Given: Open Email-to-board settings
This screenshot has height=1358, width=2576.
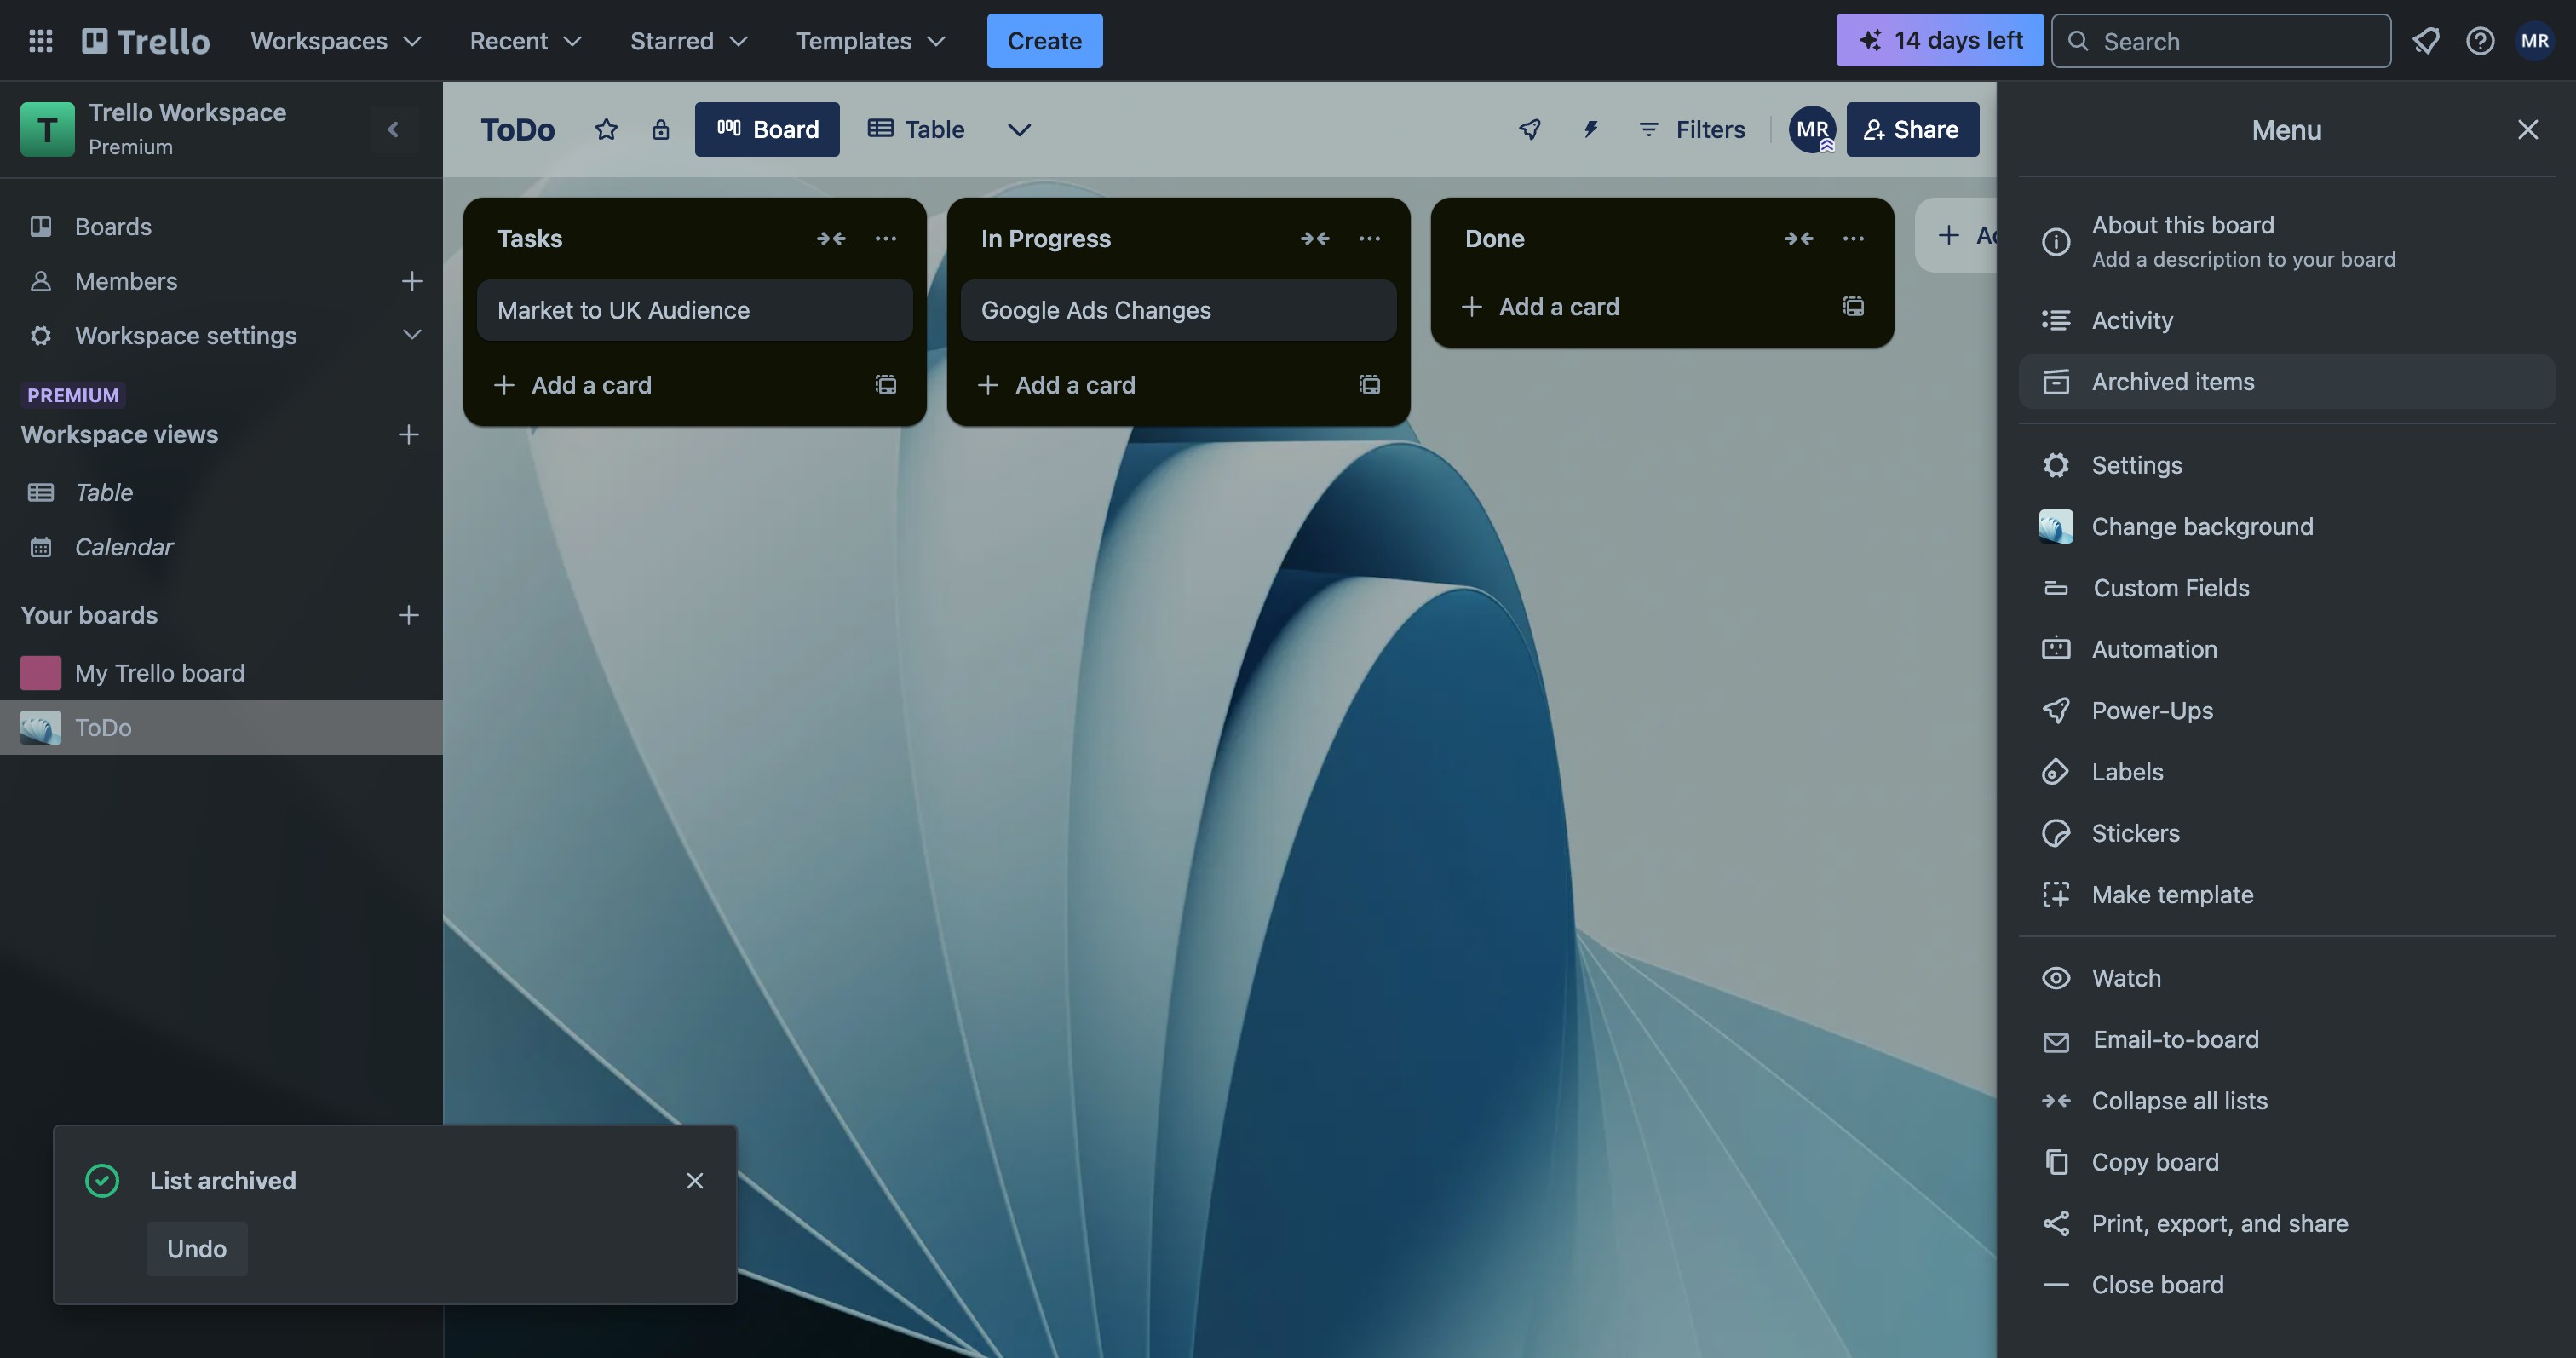Looking at the screenshot, I should [2286, 1040].
